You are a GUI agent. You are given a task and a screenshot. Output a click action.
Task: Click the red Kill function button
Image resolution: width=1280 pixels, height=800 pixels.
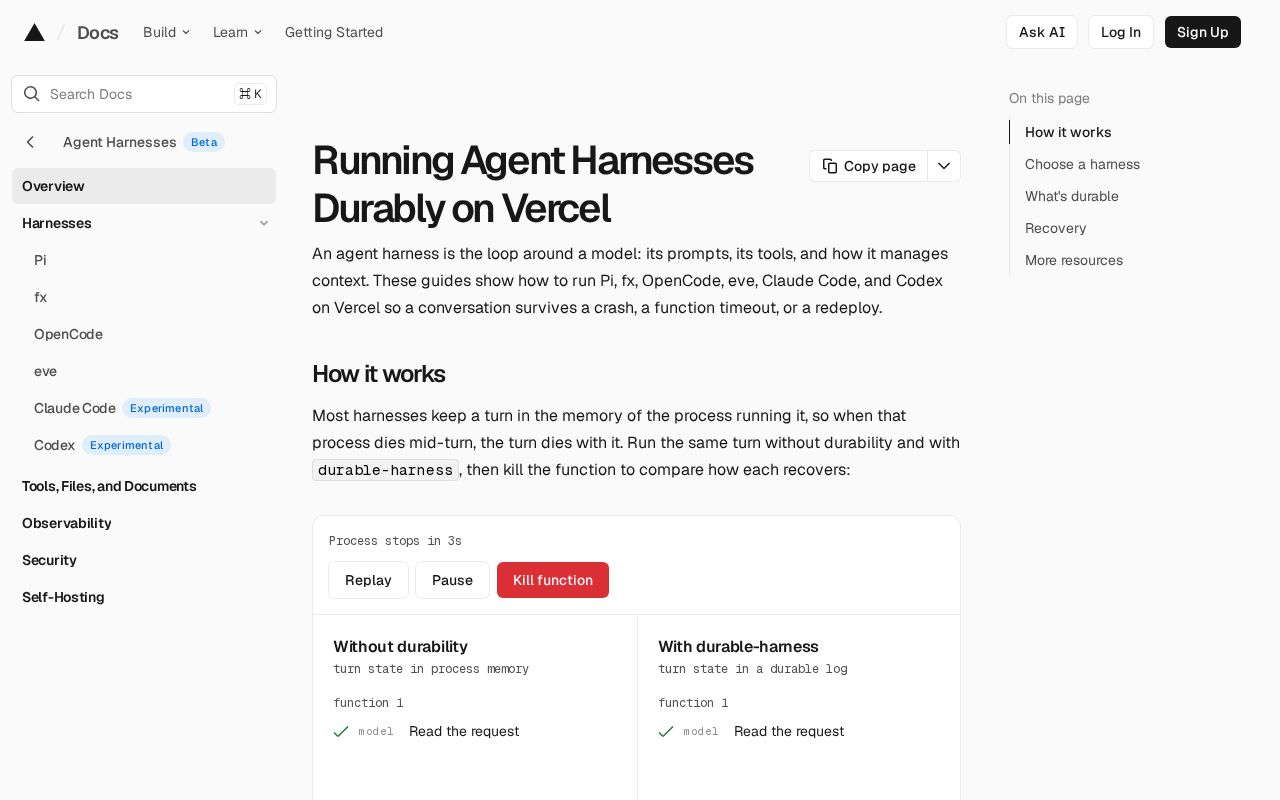point(553,580)
